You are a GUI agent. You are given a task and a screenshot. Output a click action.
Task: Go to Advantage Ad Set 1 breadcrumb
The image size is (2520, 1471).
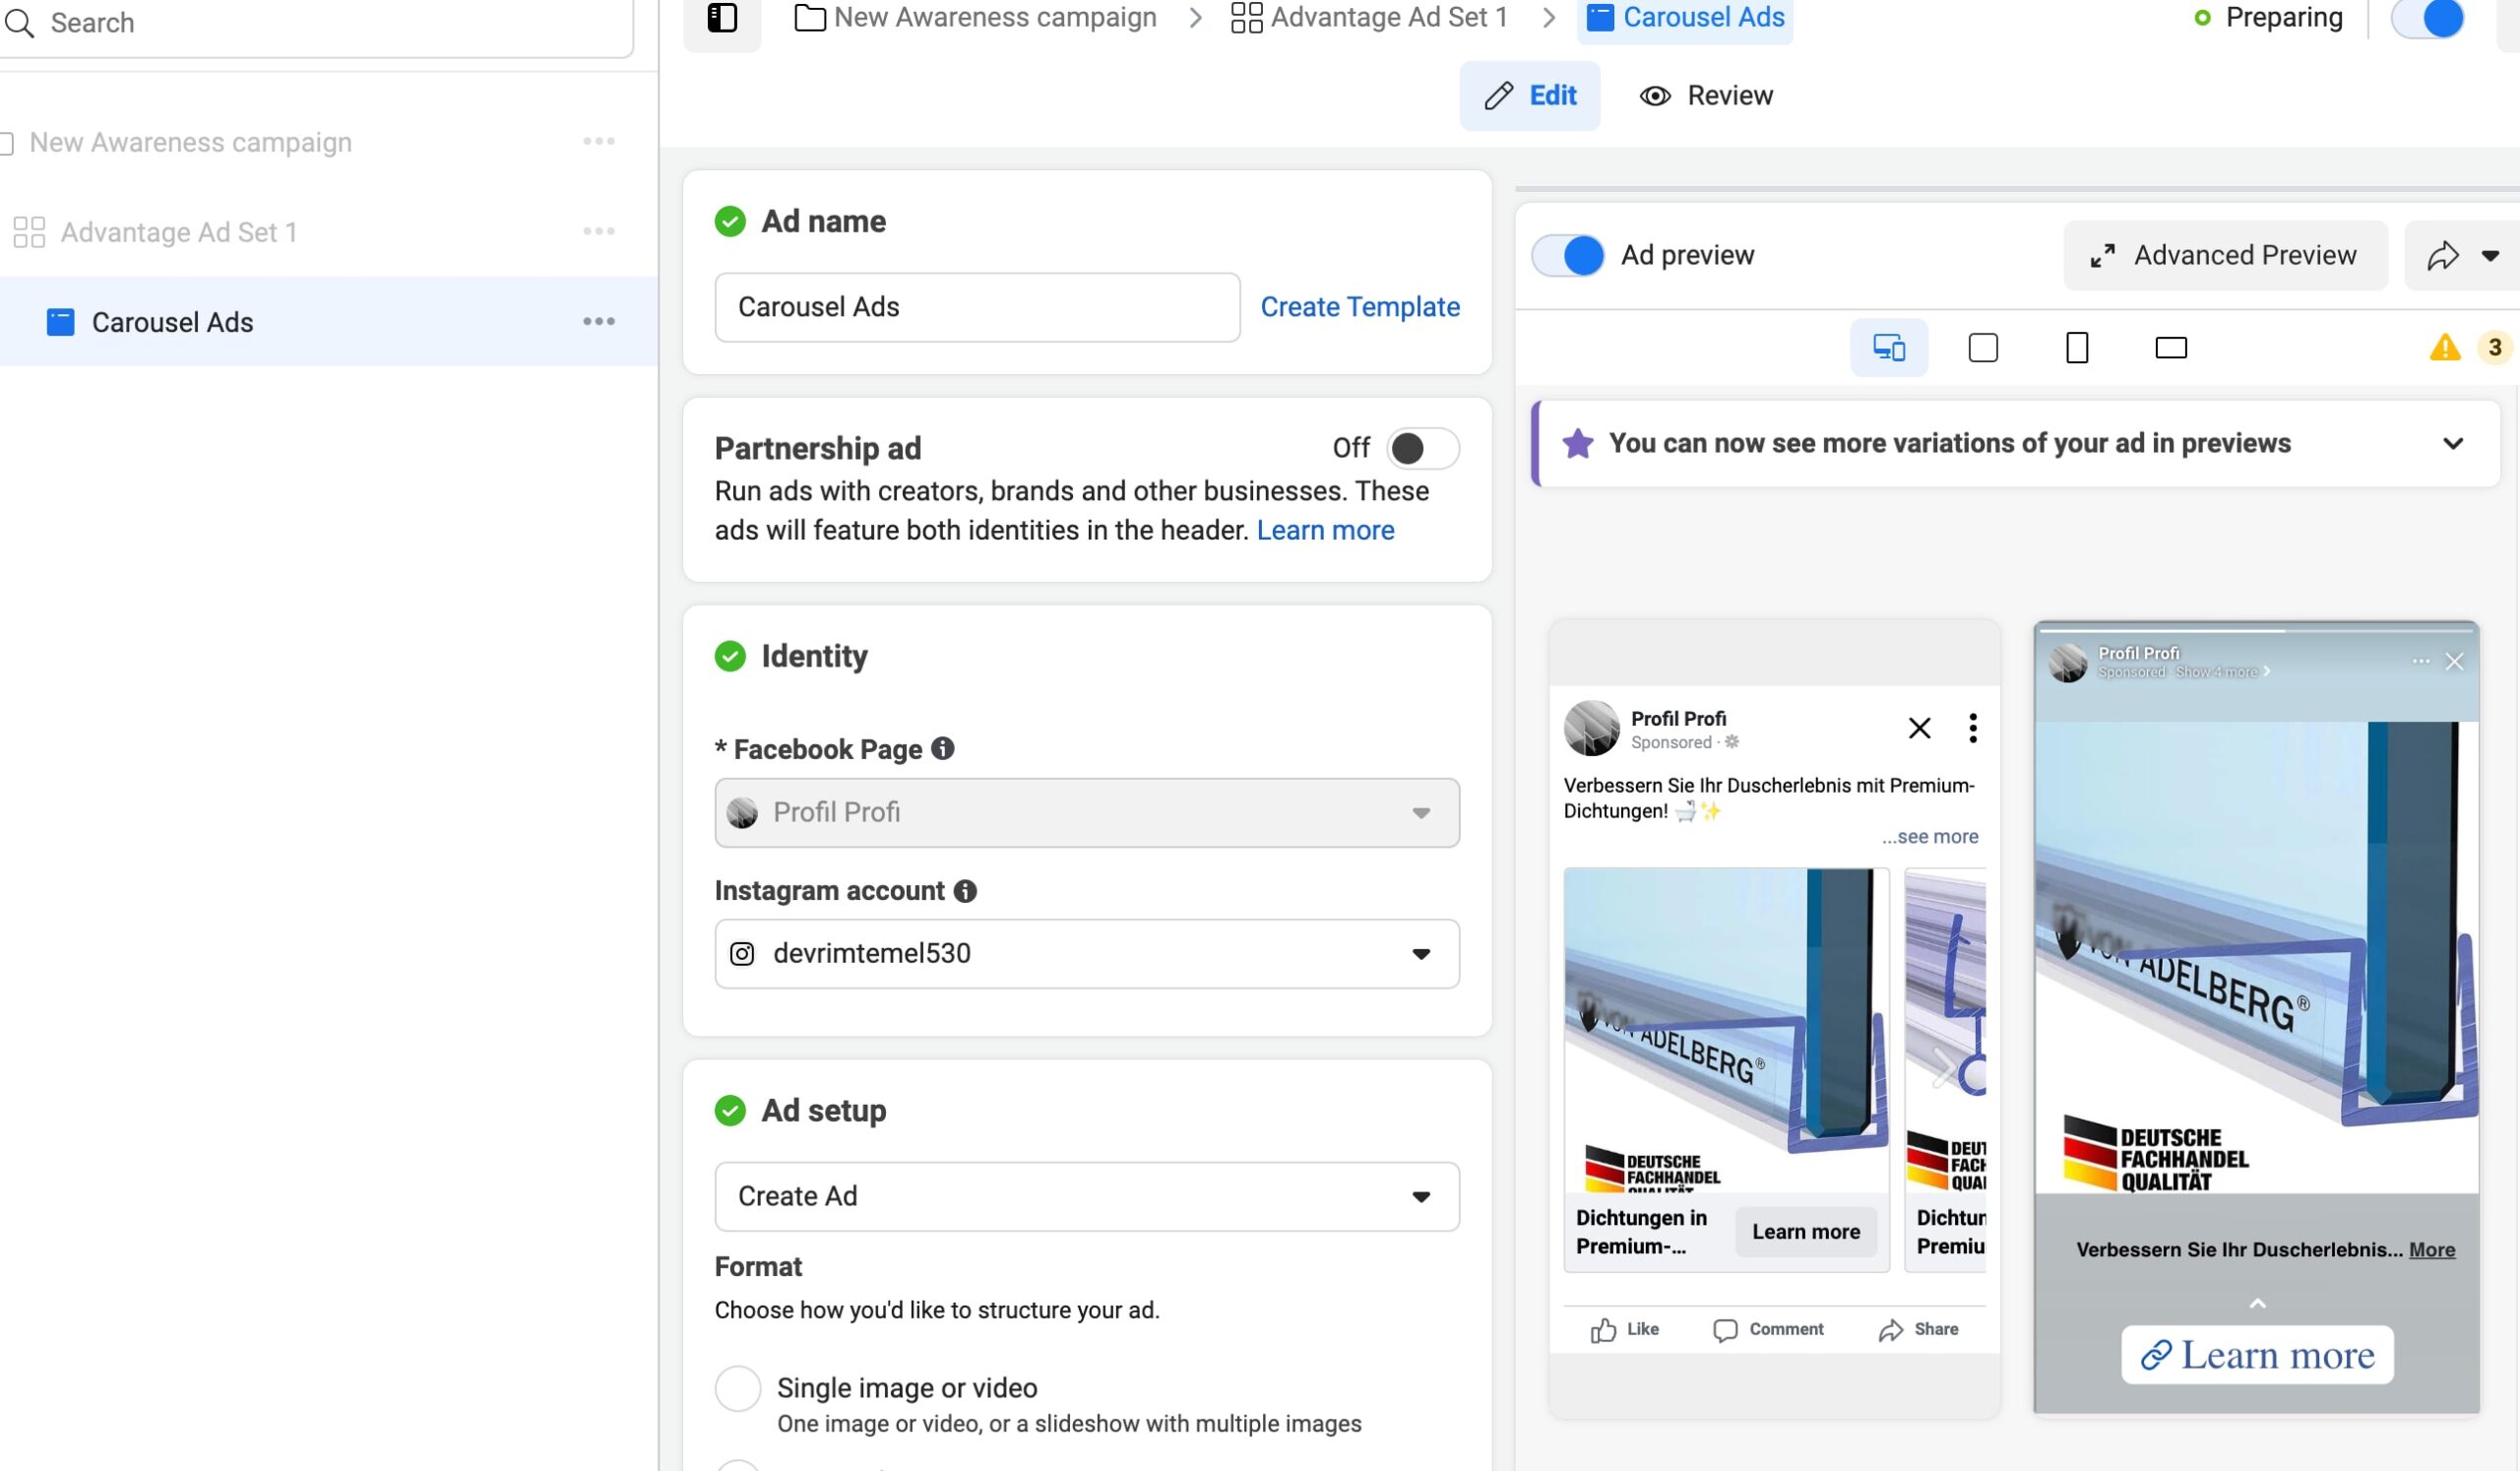point(1369,18)
